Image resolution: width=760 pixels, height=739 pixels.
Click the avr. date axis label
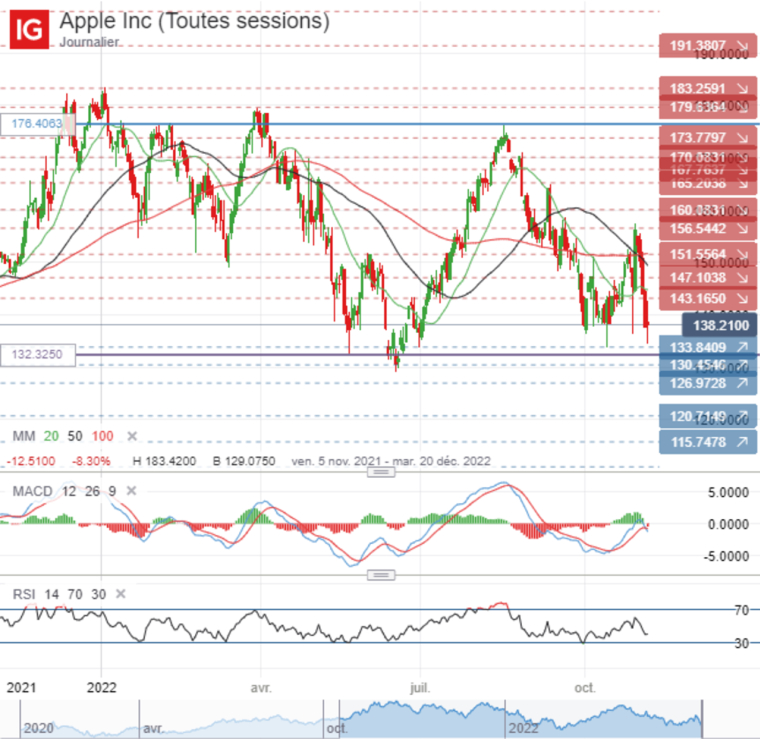tap(261, 688)
